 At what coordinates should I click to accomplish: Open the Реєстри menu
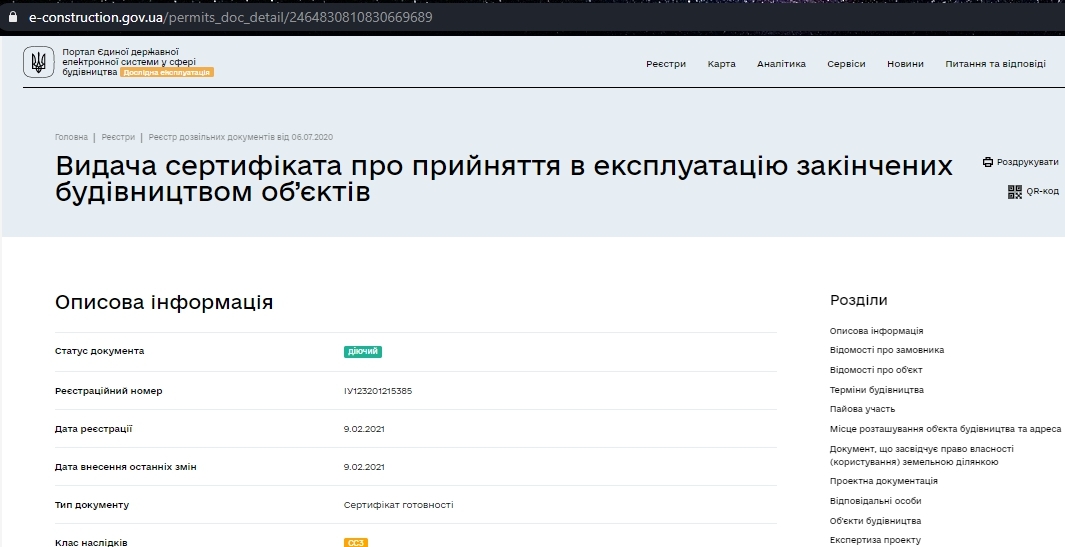(x=666, y=64)
